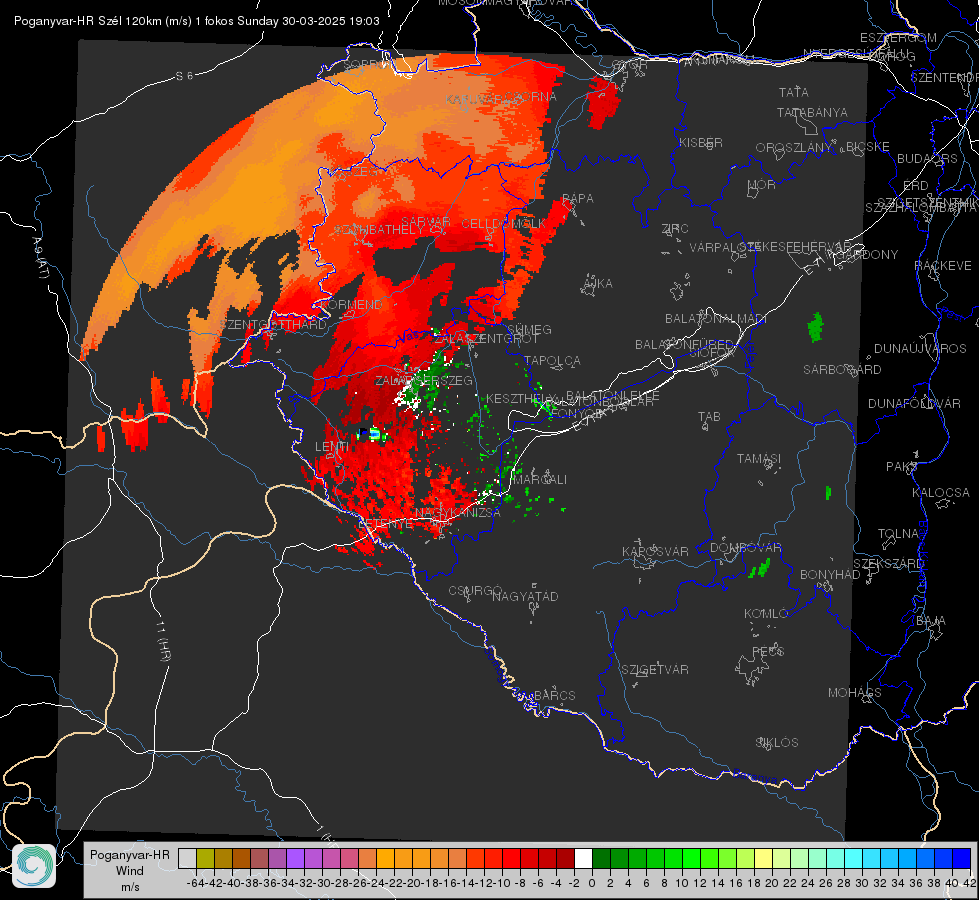Image resolution: width=979 pixels, height=900 pixels.
Task: Click the PAPA city label
Action: tap(578, 198)
